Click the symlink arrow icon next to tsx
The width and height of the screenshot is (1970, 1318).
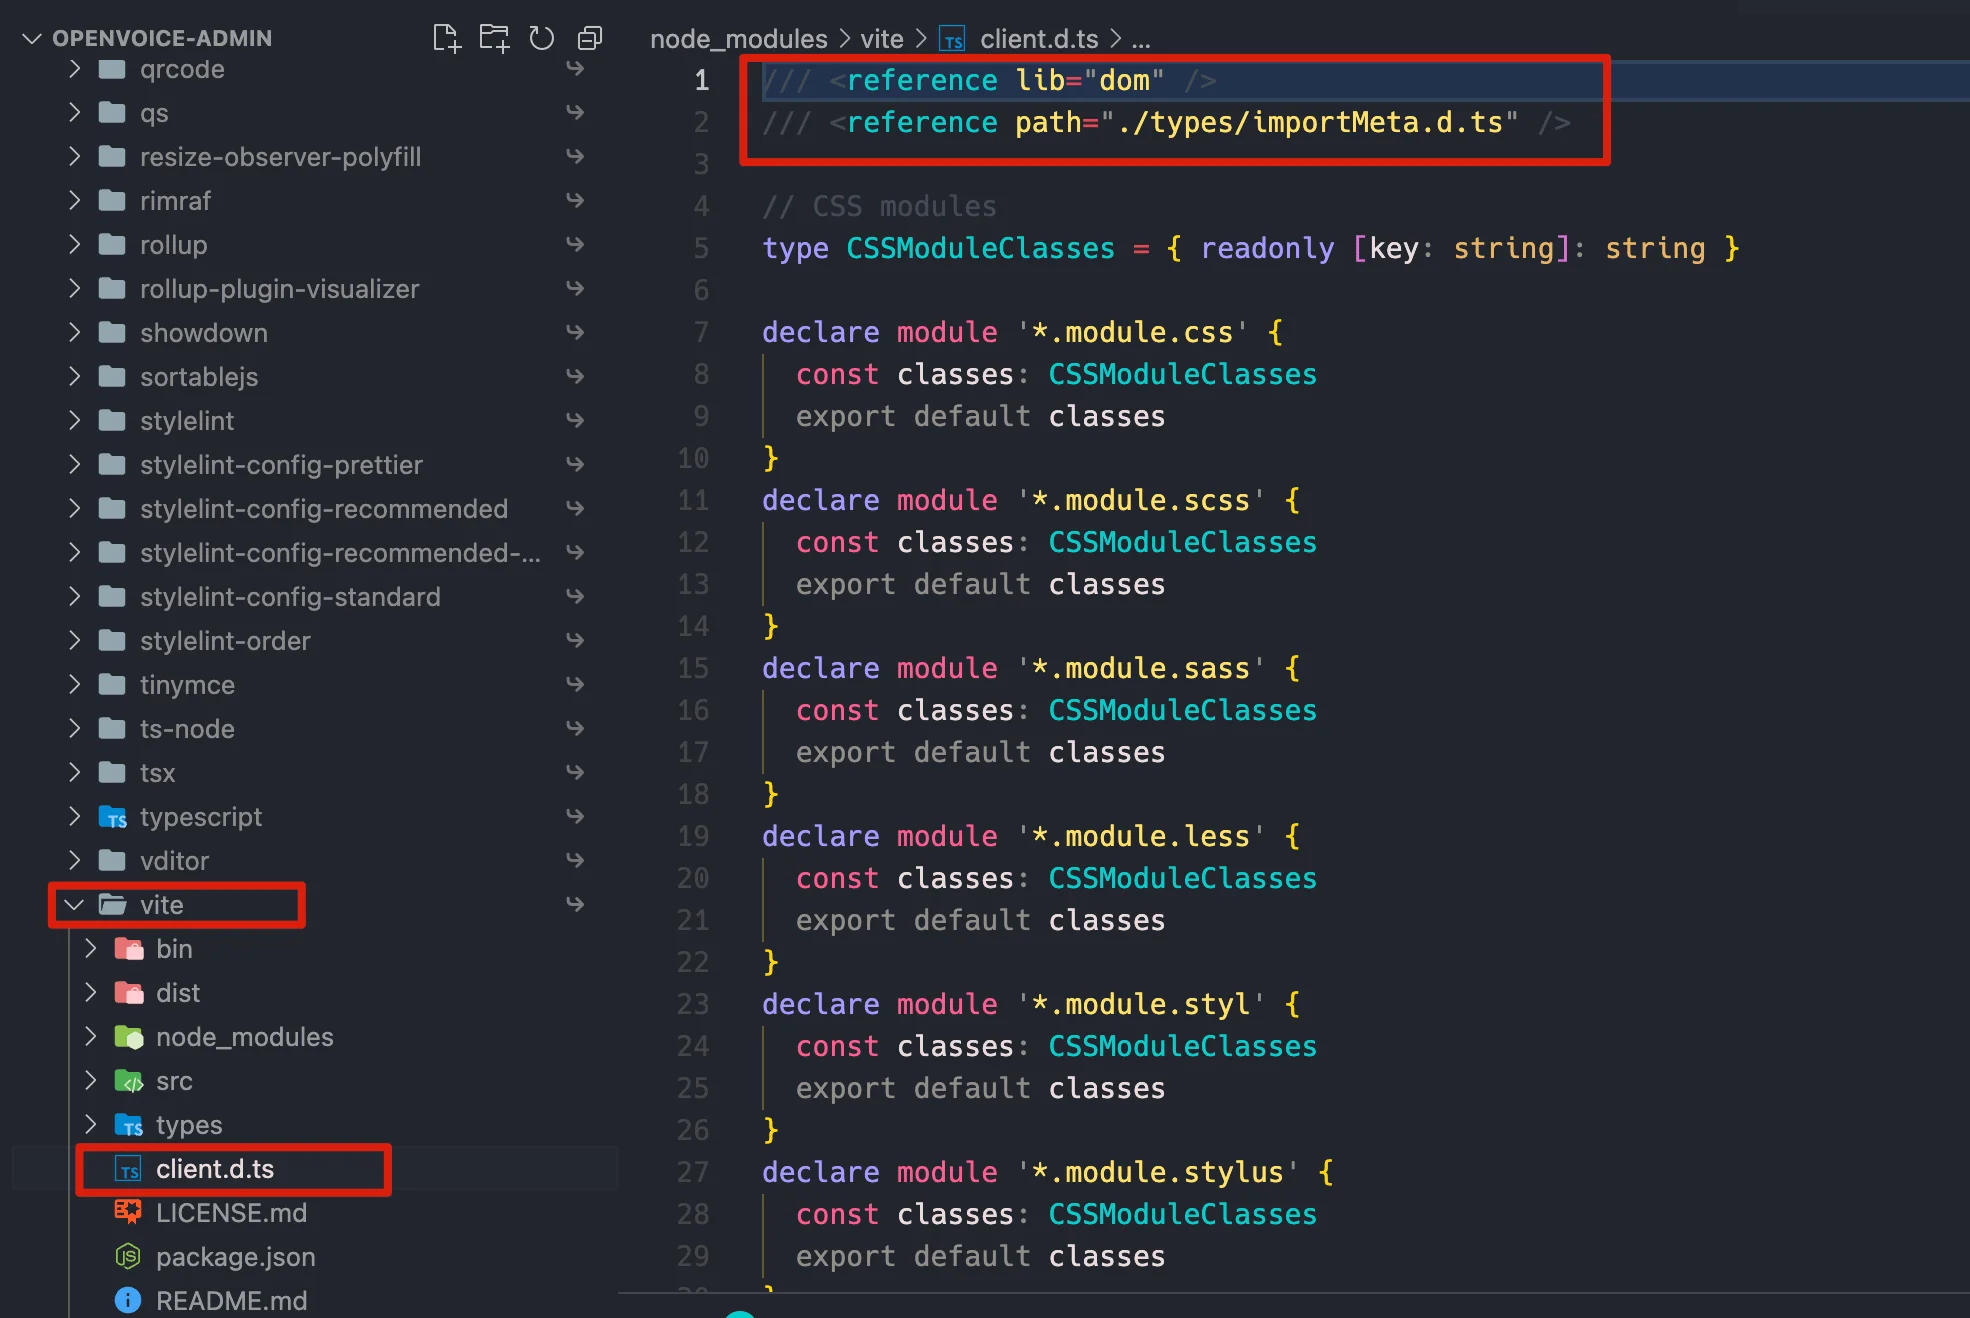pos(575,772)
